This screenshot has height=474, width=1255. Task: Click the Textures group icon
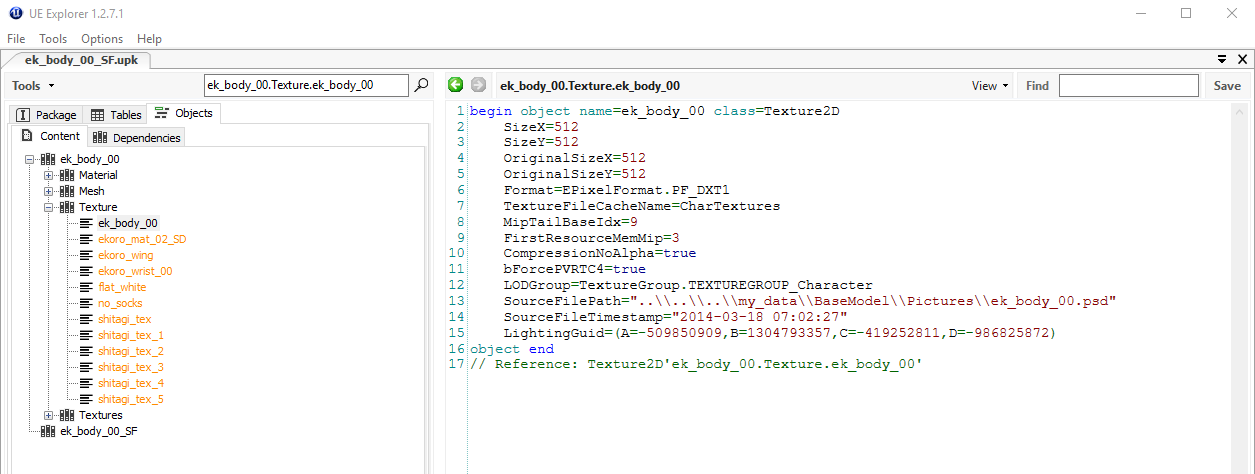pos(67,415)
